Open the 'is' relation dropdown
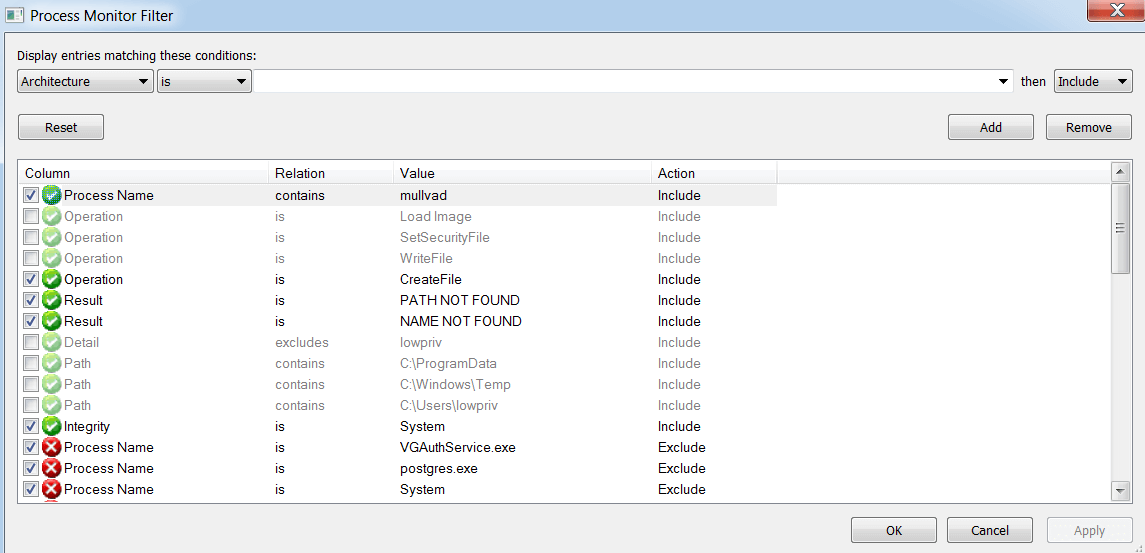 [204, 81]
